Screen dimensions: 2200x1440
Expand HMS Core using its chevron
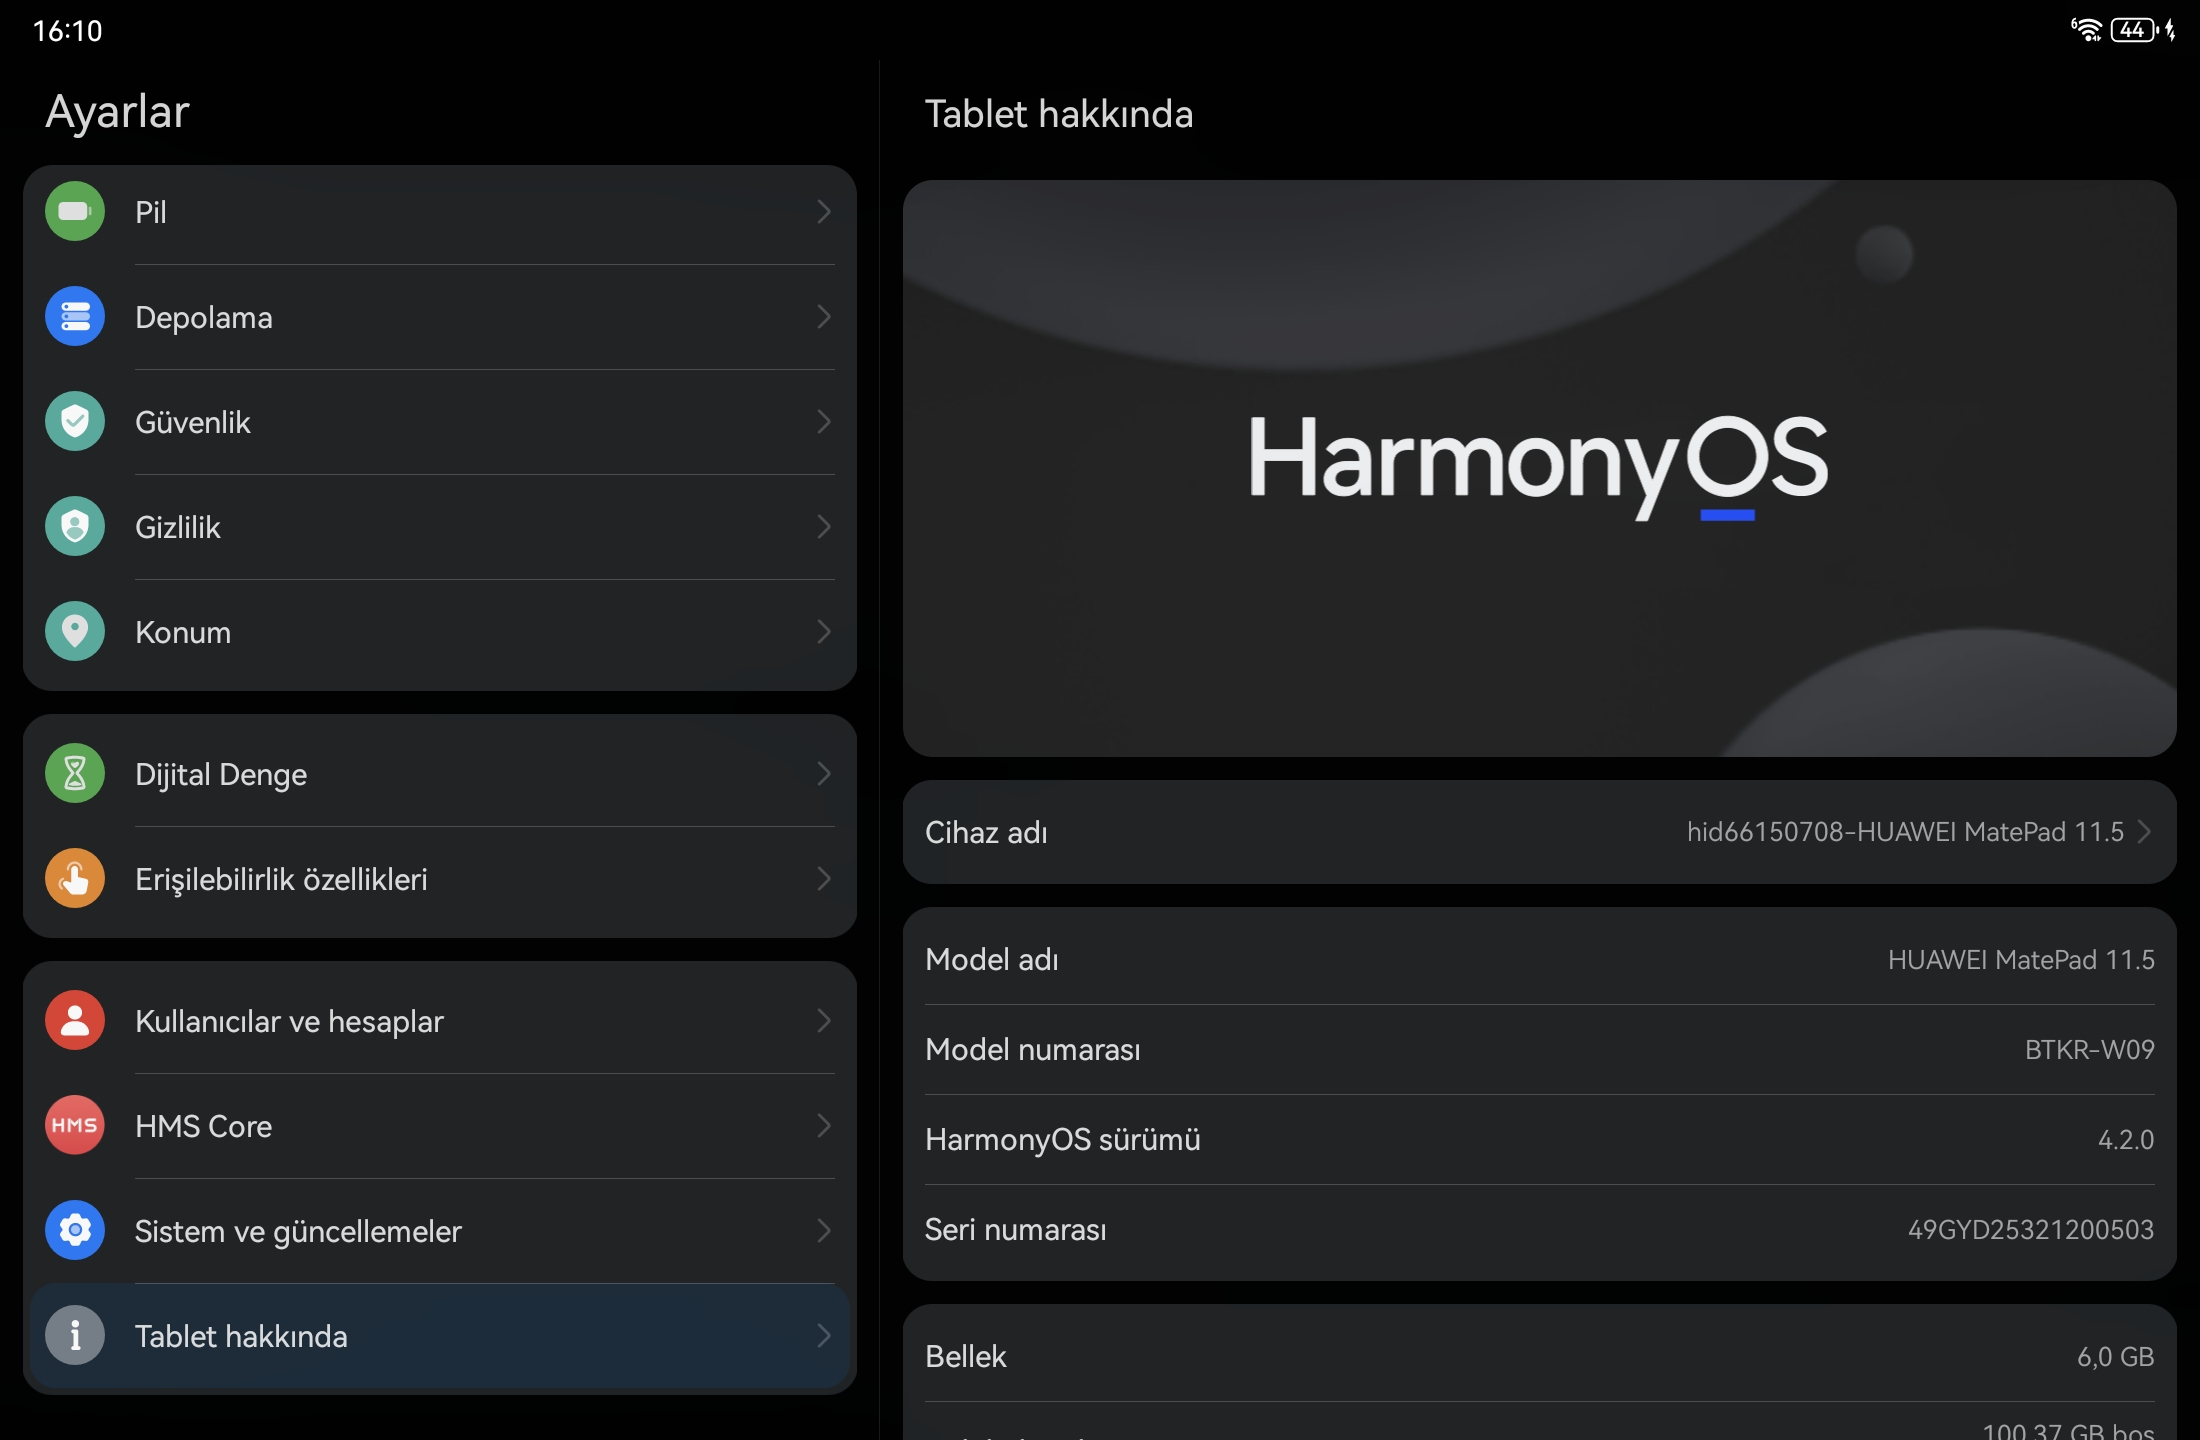tap(824, 1125)
